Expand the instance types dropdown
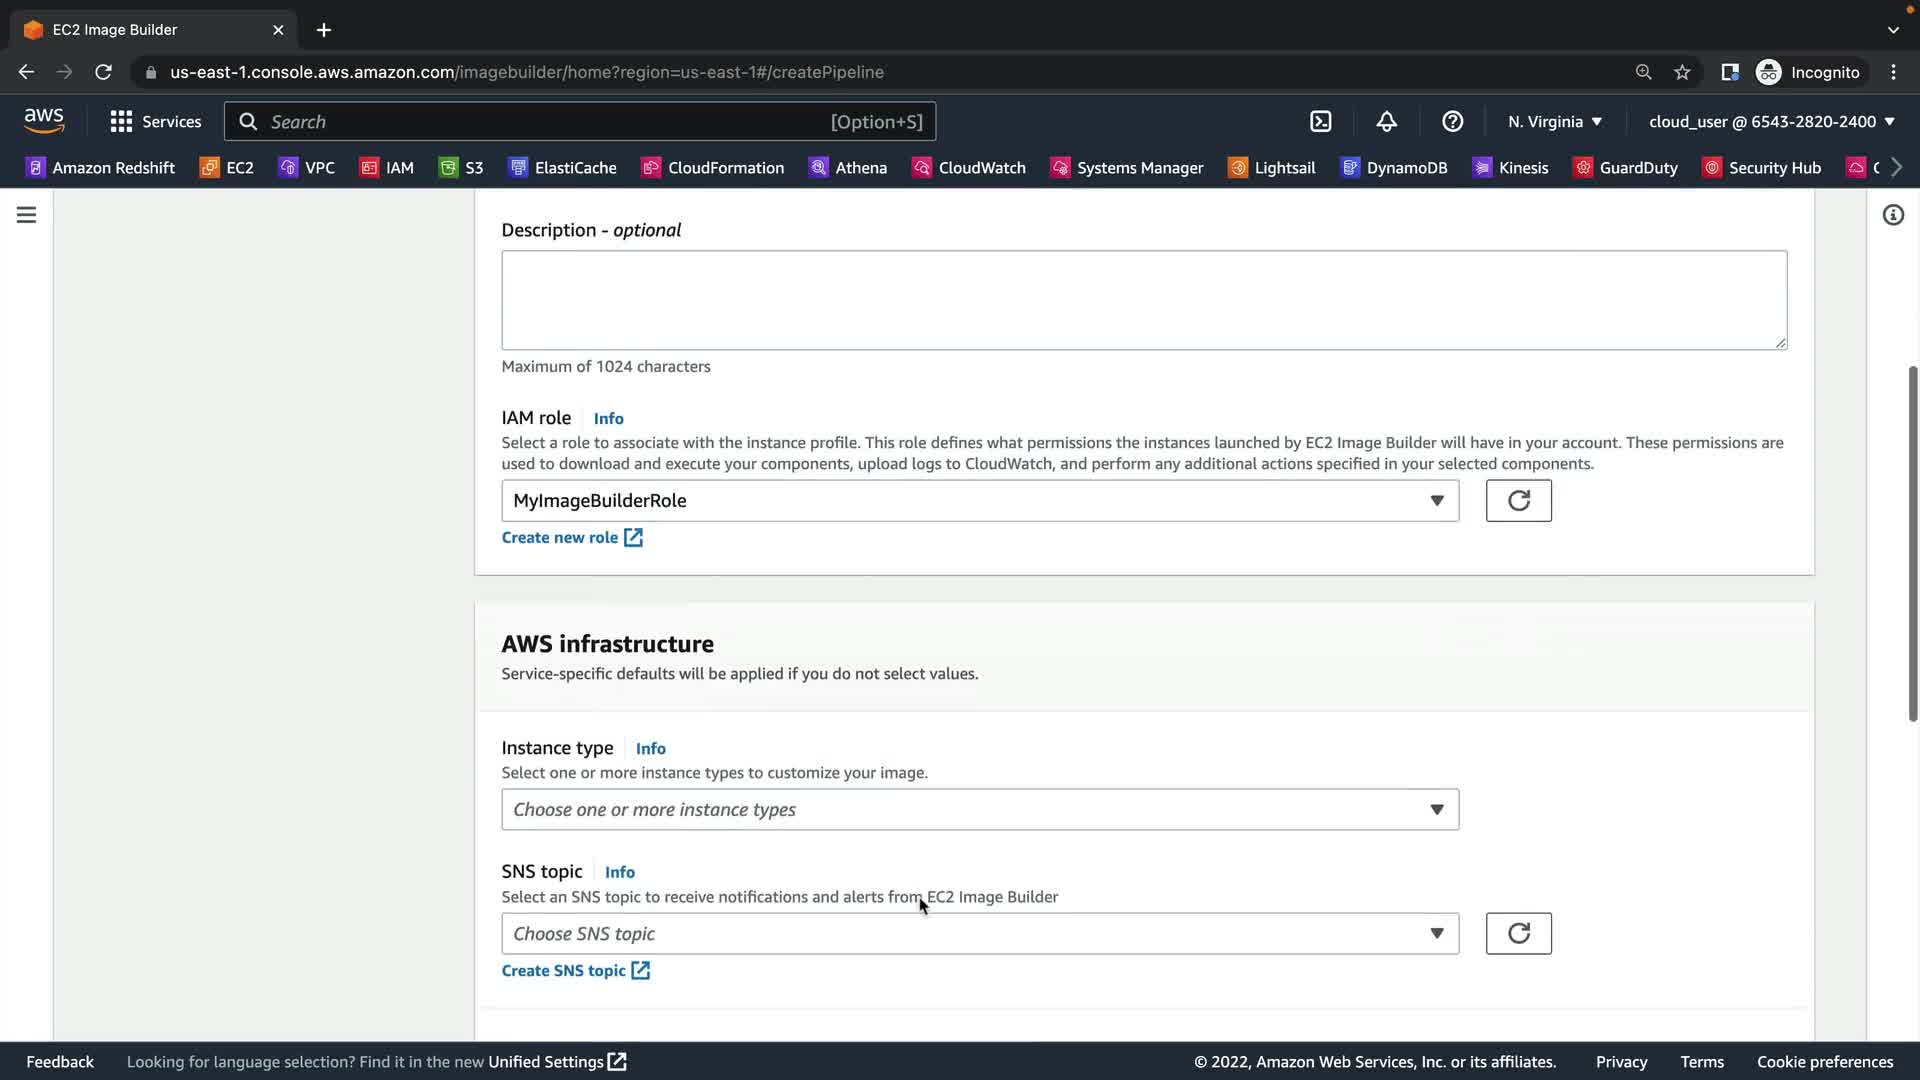1920x1080 pixels. [979, 809]
